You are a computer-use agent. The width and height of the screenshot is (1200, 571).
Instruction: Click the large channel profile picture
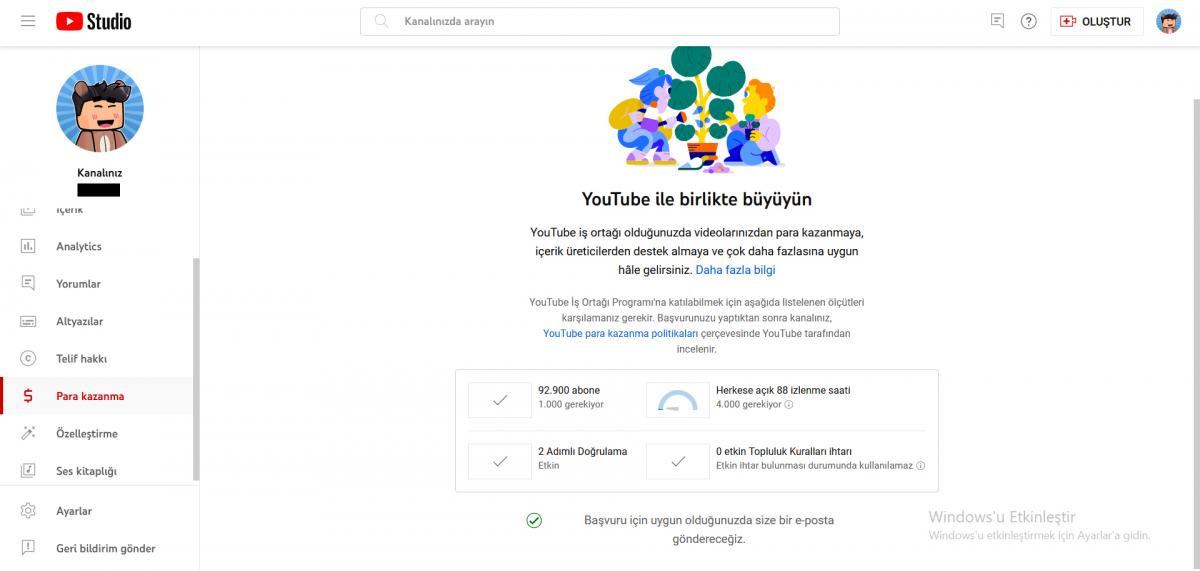click(100, 108)
